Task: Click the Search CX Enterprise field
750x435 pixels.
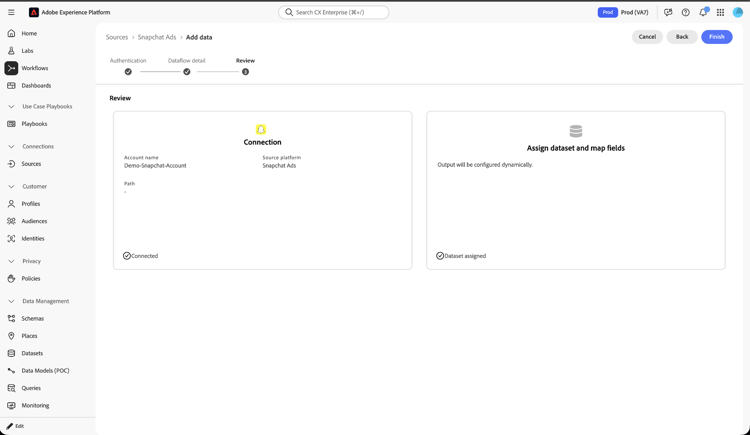Action: (x=333, y=12)
